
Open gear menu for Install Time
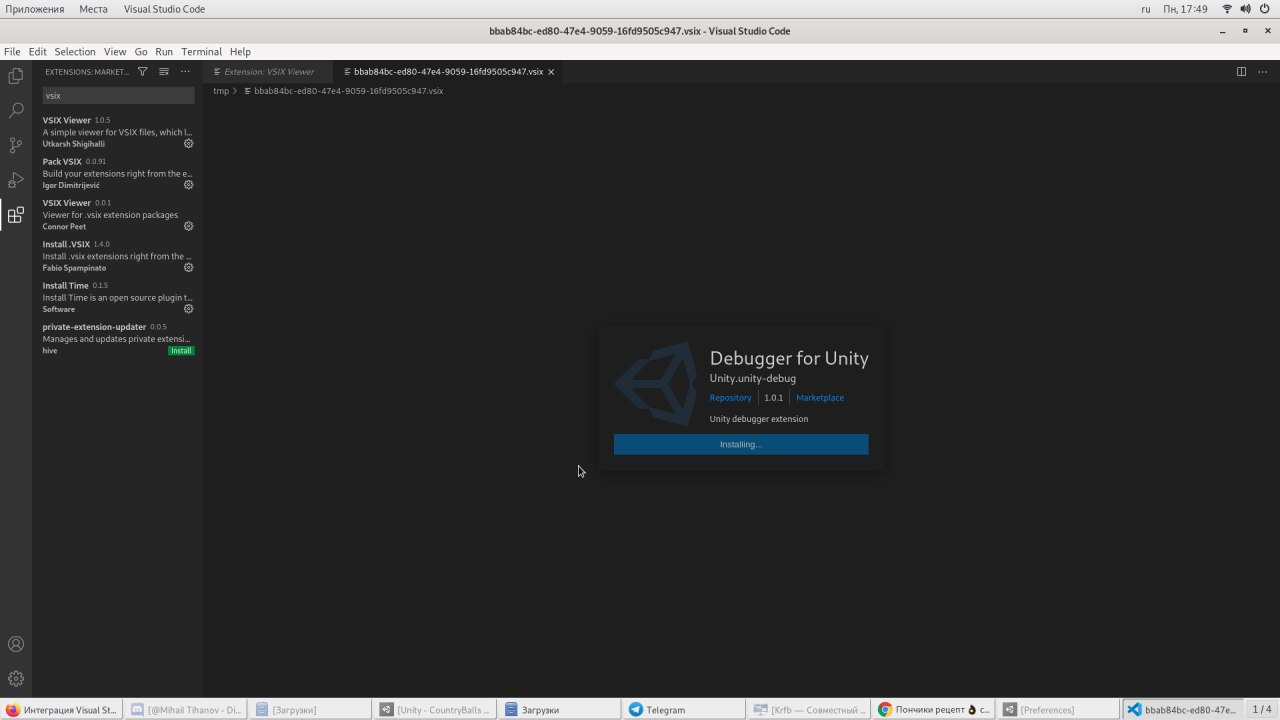[188, 309]
